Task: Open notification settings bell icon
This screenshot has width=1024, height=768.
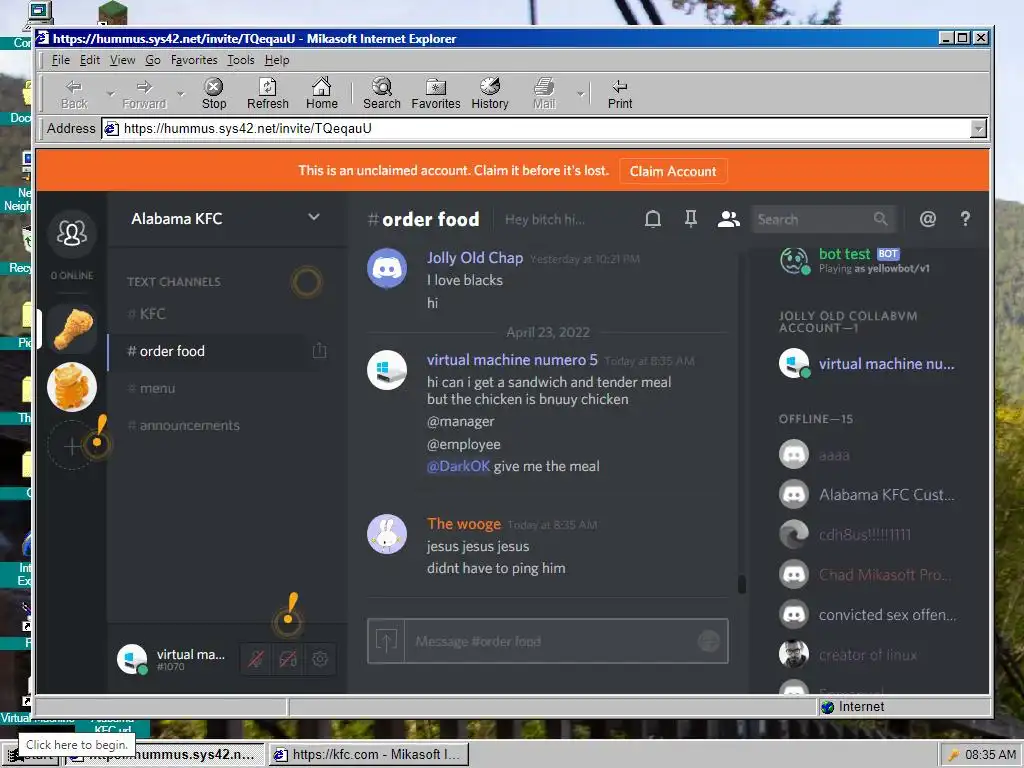Action: click(652, 219)
